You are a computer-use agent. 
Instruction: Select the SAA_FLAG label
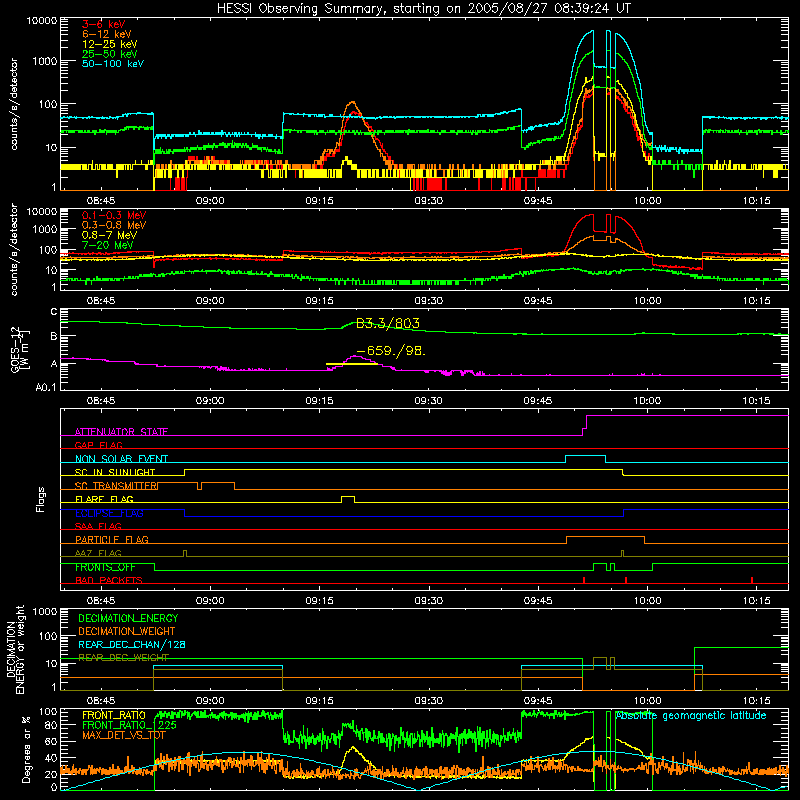(x=98, y=526)
